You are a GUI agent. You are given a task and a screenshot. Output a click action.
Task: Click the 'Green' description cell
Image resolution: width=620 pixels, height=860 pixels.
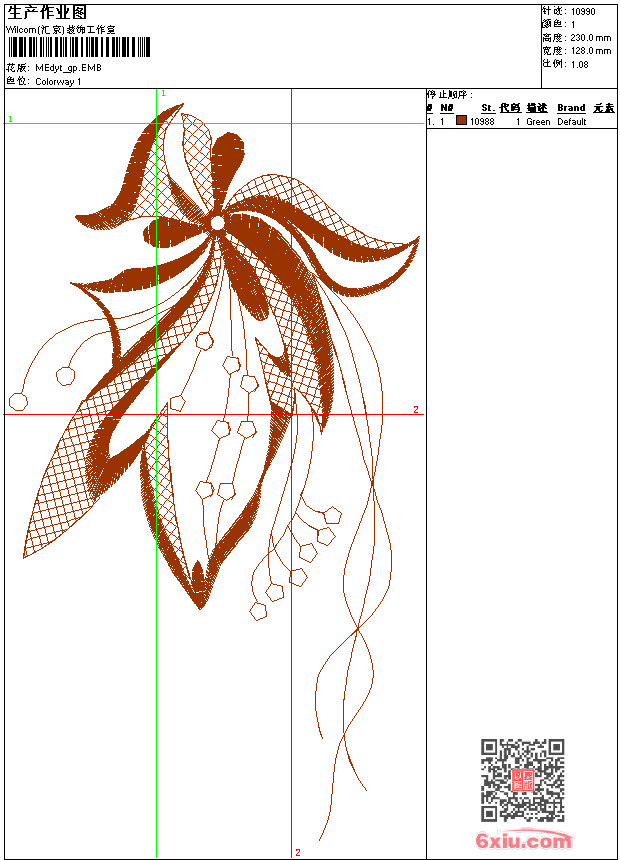coord(538,122)
